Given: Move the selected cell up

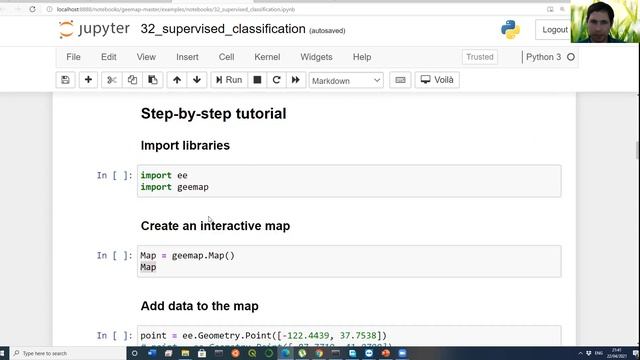Looking at the screenshot, I should coord(177,80).
